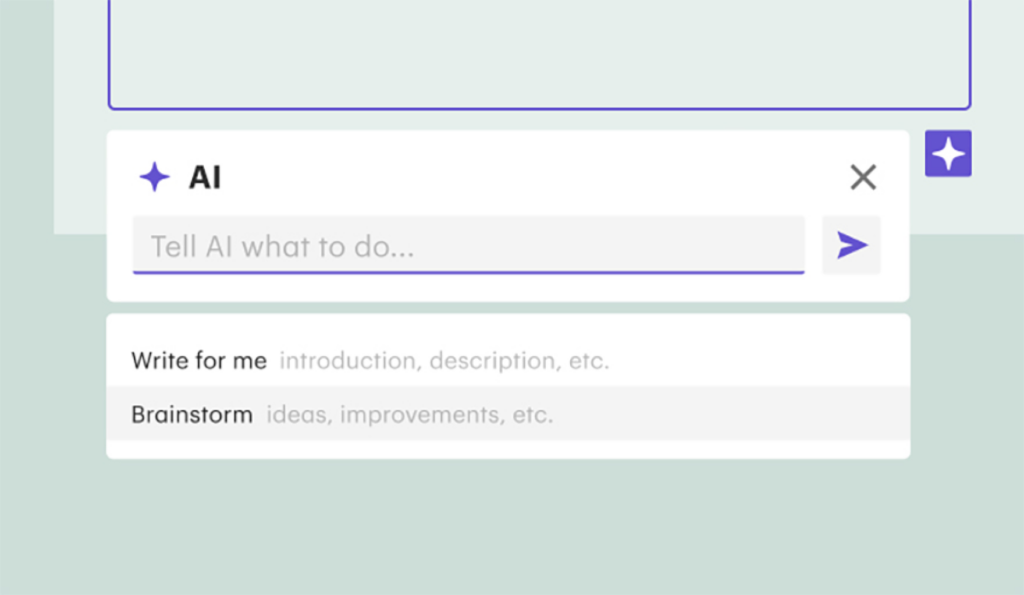Click the "introduction, description, etc." hint text
The image size is (1024, 595).
(444, 360)
